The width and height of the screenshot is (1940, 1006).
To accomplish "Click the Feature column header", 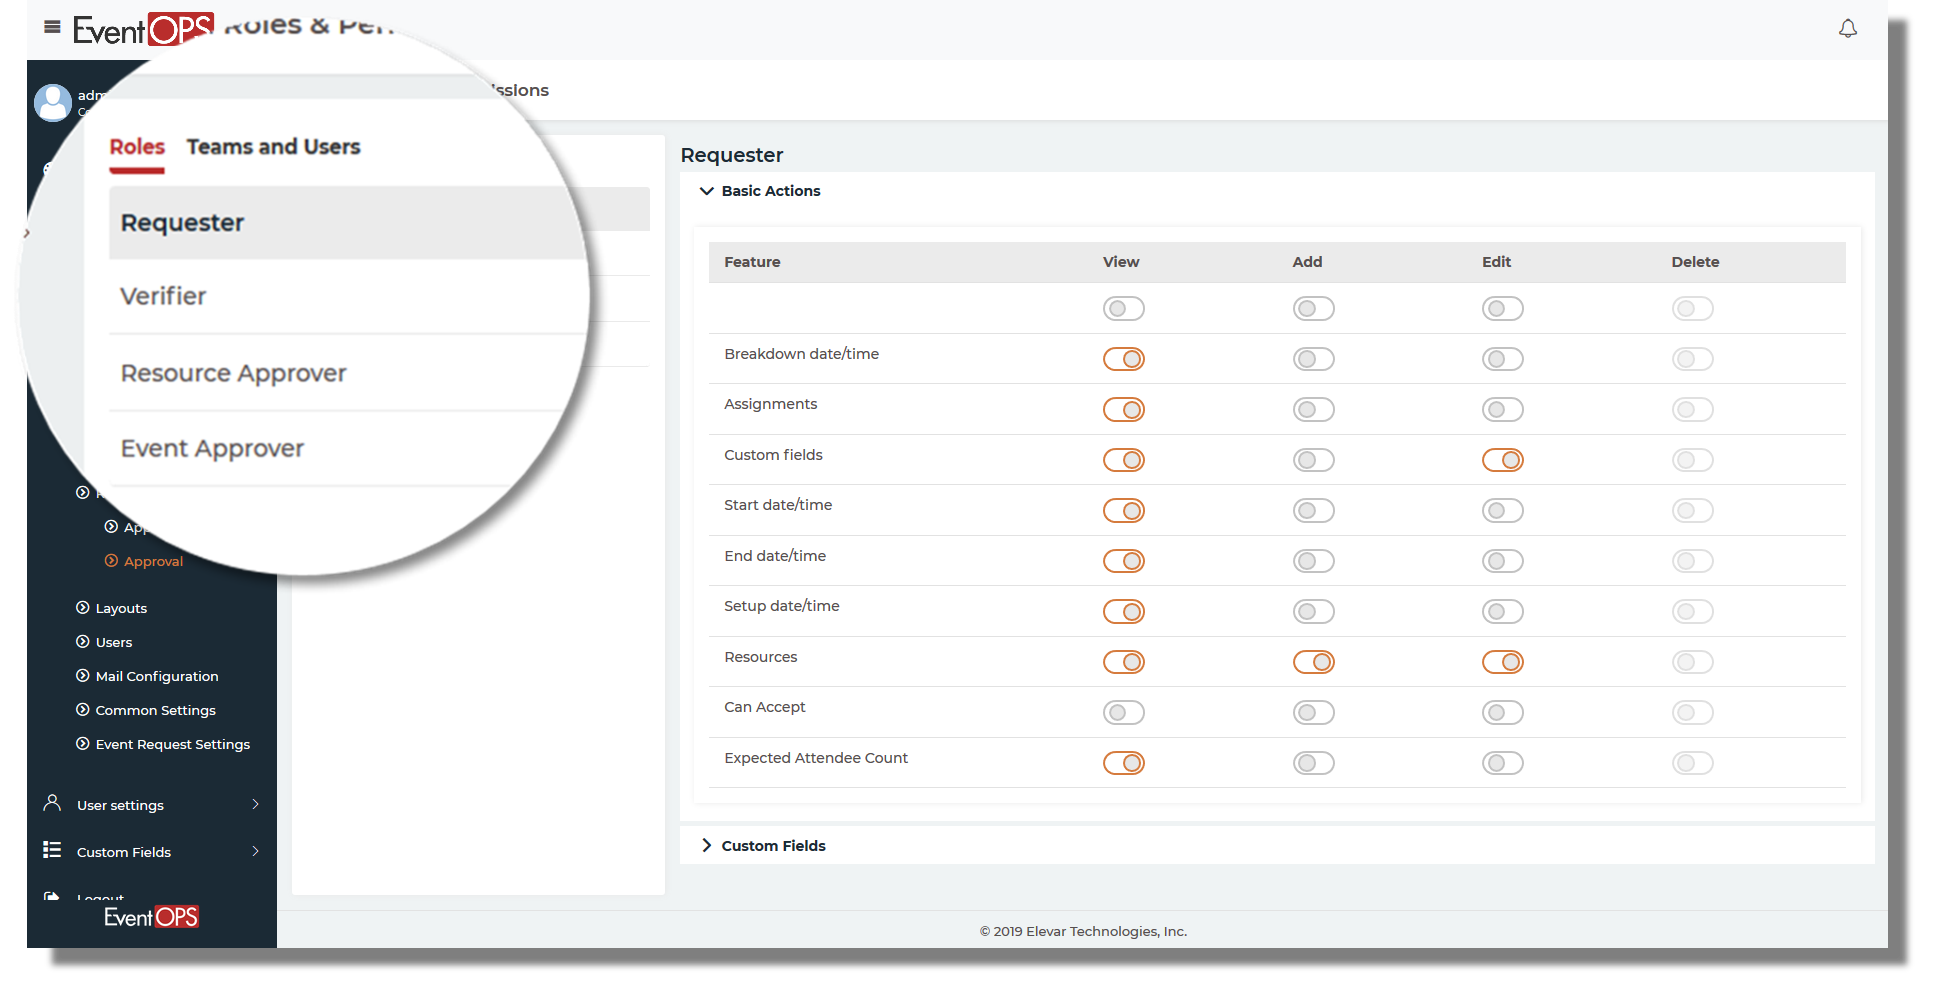I will [752, 262].
